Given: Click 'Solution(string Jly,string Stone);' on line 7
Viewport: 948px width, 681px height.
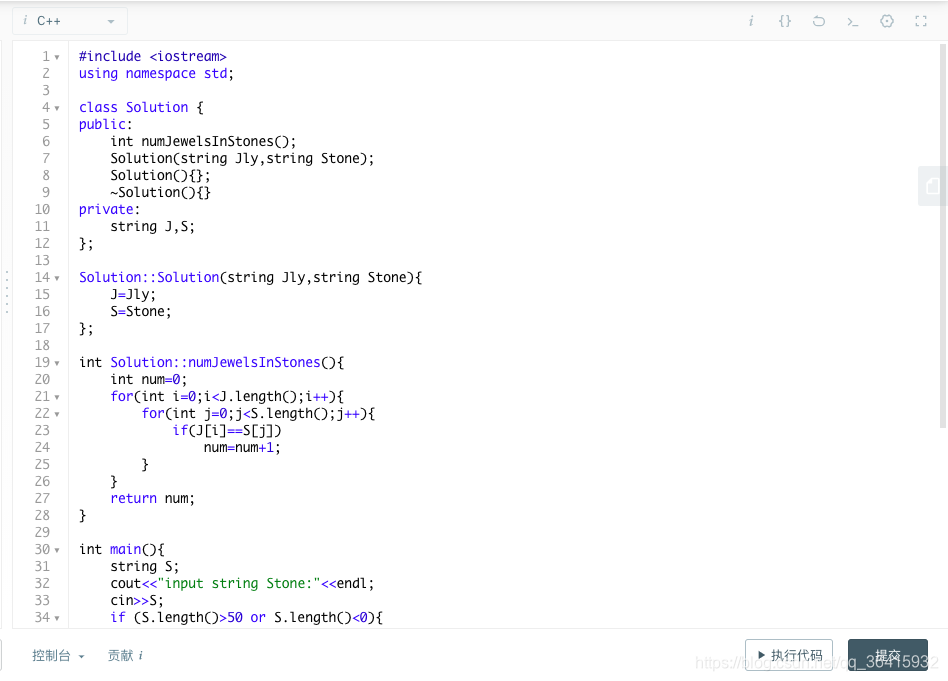Looking at the screenshot, I should pos(242,158).
